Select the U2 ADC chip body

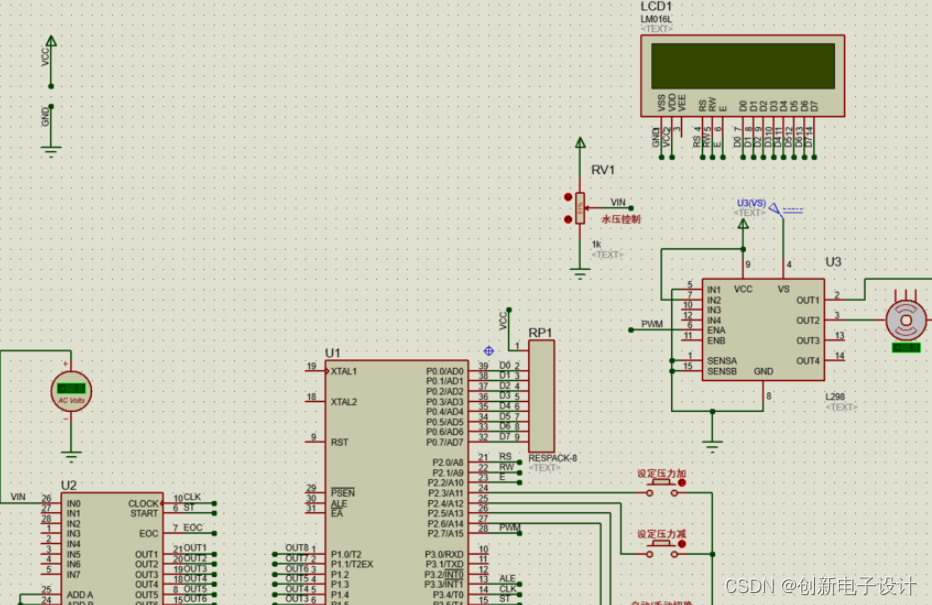click(111, 549)
